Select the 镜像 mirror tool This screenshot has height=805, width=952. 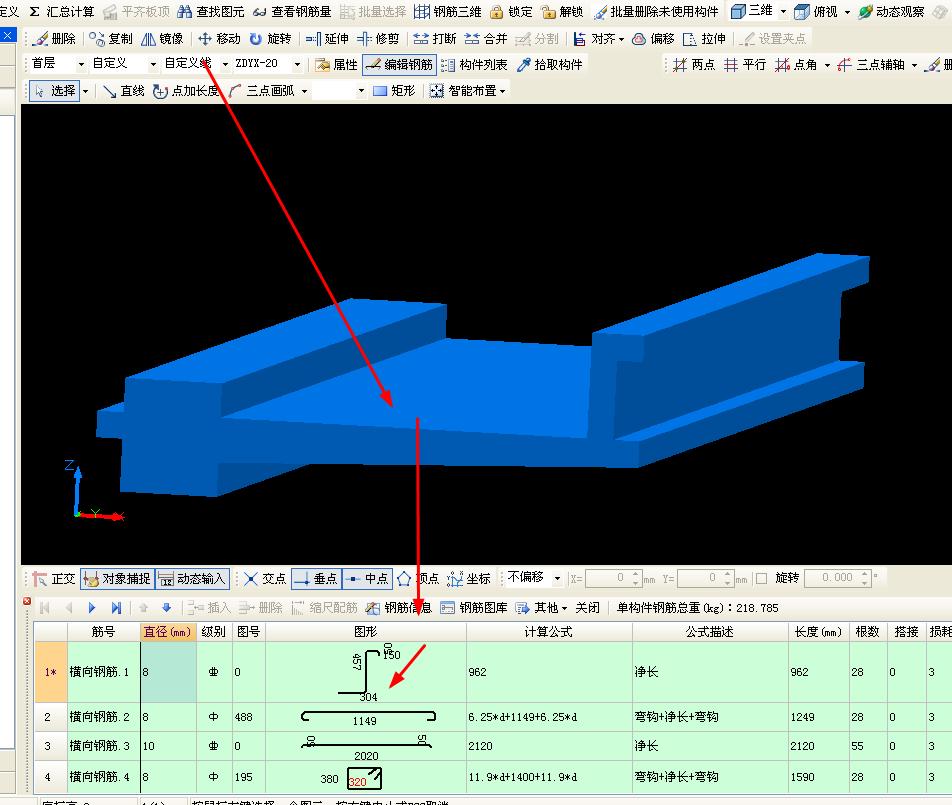[162, 39]
